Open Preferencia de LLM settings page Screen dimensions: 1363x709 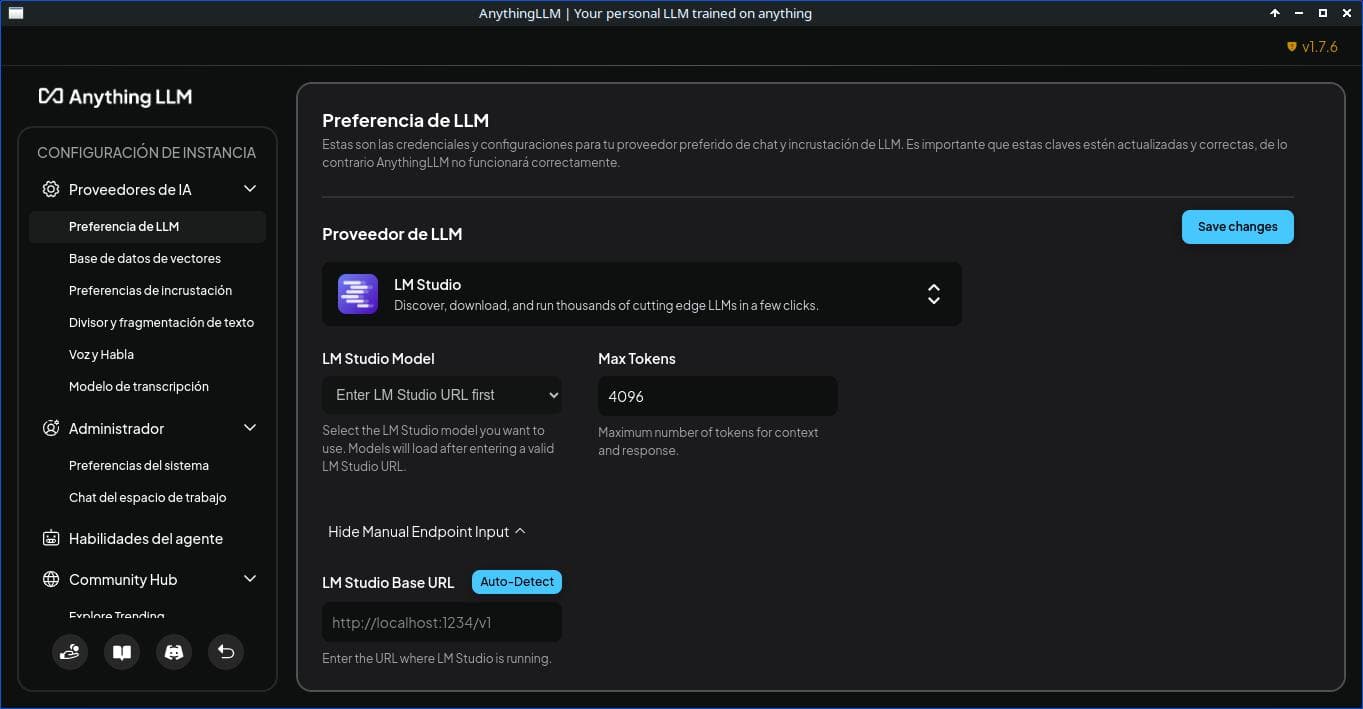[x=148, y=226]
